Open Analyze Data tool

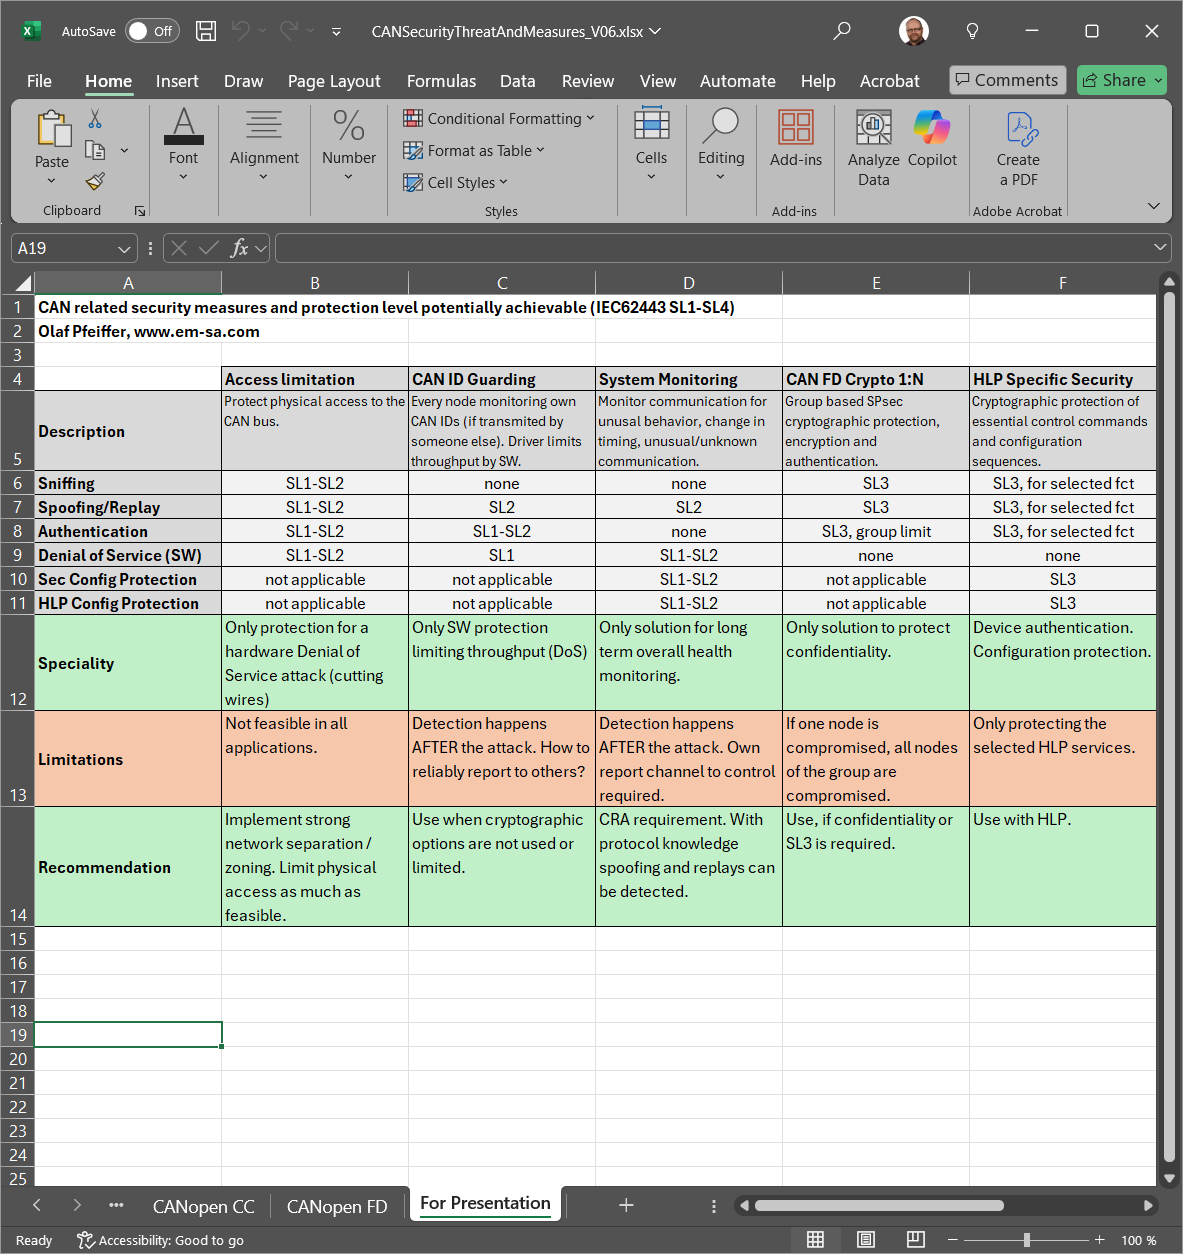tap(873, 148)
